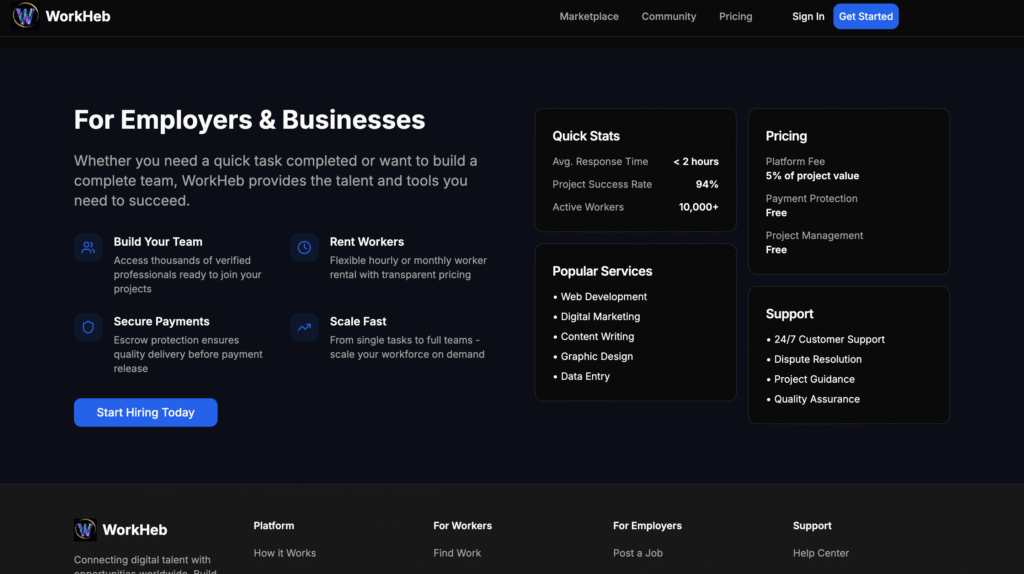Screen dimensions: 1024x574
Task: Click the Start Hiring Today button
Action: tap(145, 412)
